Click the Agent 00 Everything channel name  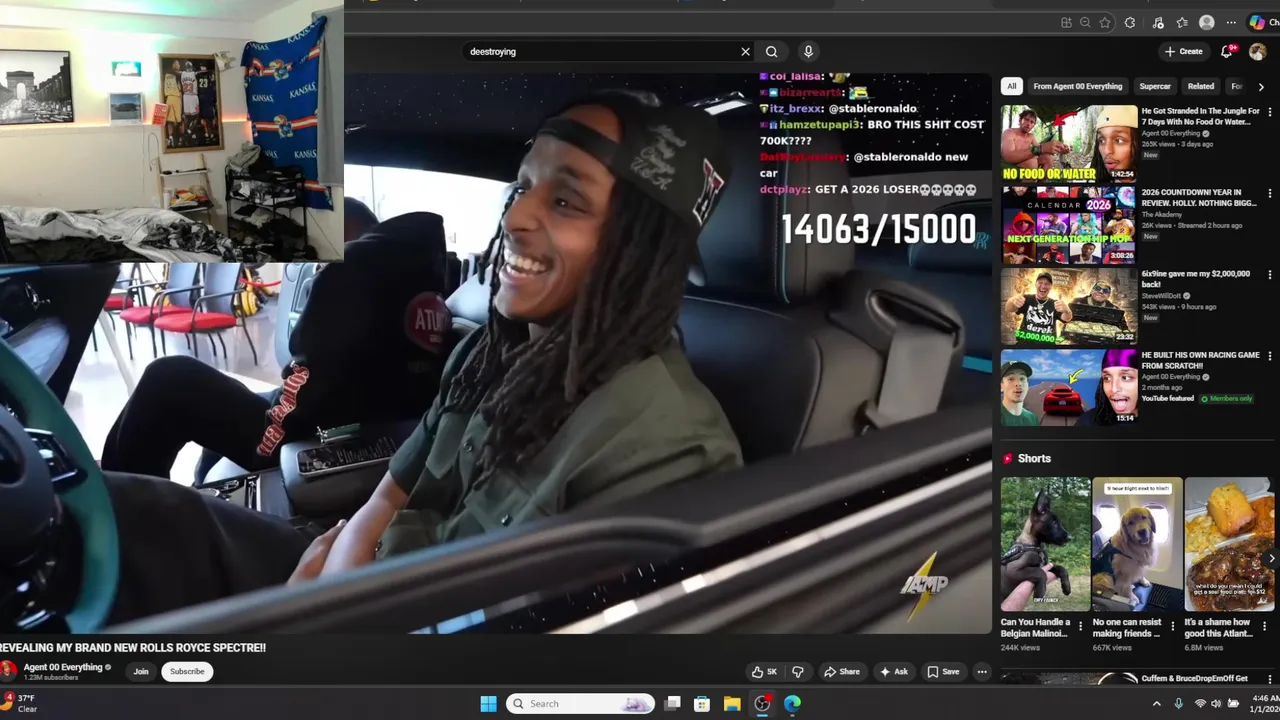pyautogui.click(x=63, y=667)
